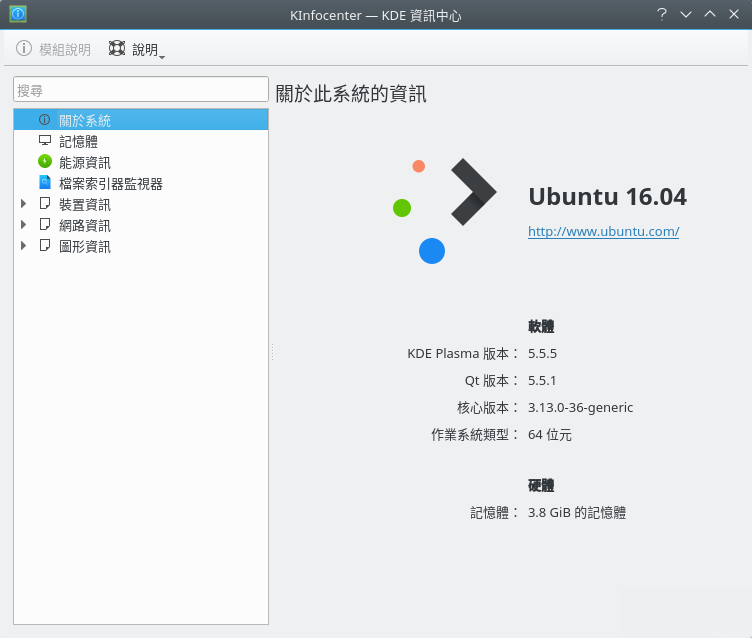752x638 pixels.
Task: Minimize the KInfocenter window
Action: pyautogui.click(x=686, y=14)
